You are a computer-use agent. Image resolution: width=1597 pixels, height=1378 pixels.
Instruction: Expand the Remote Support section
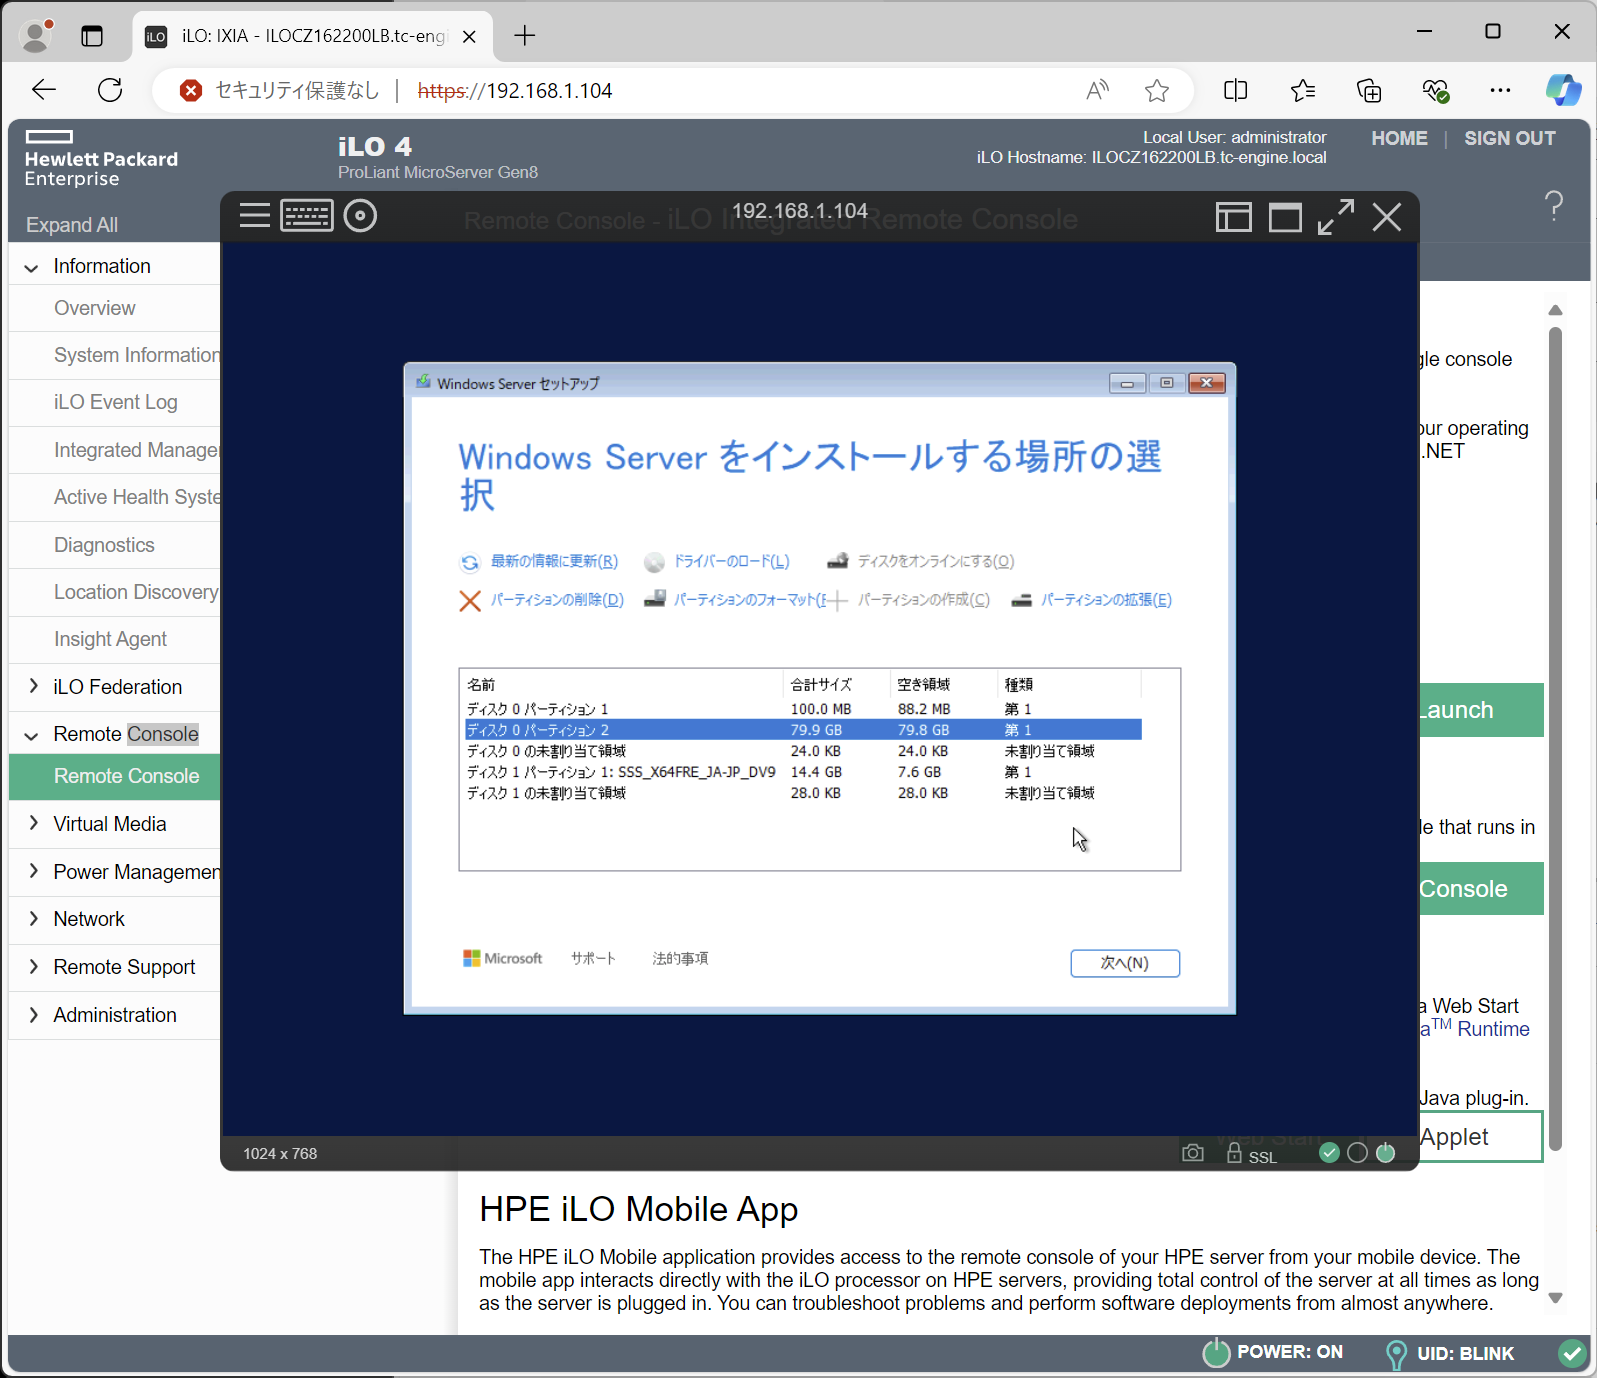pyautogui.click(x=33, y=966)
